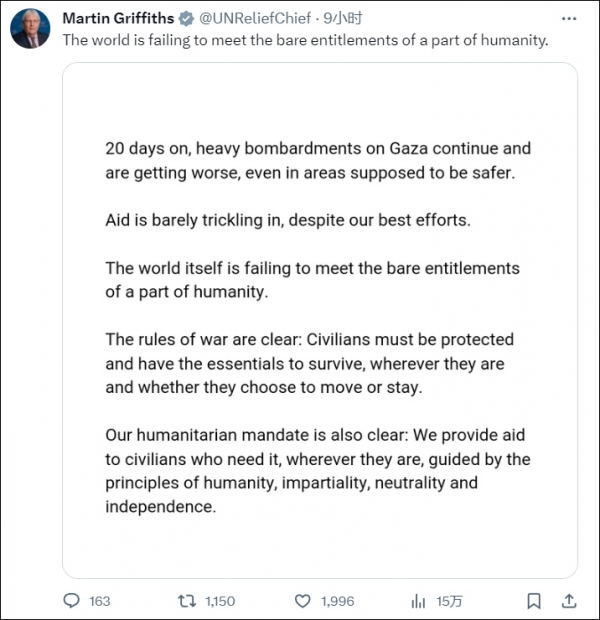The width and height of the screenshot is (600, 620).
Task: Bookmark this tweet
Action: 536,601
